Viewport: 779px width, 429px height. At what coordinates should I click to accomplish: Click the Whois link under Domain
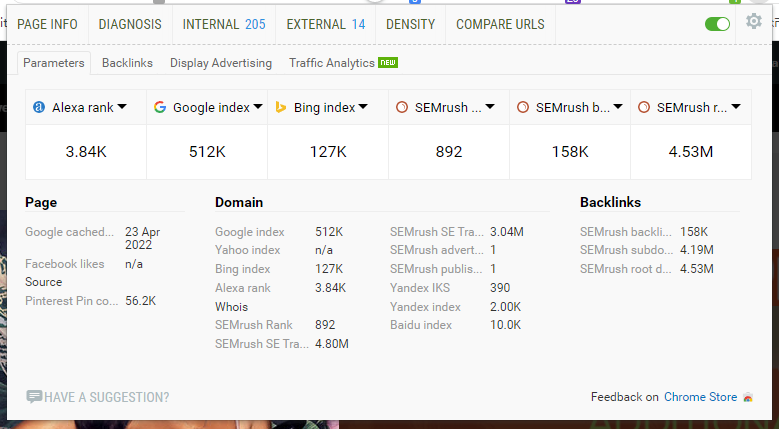pos(231,307)
